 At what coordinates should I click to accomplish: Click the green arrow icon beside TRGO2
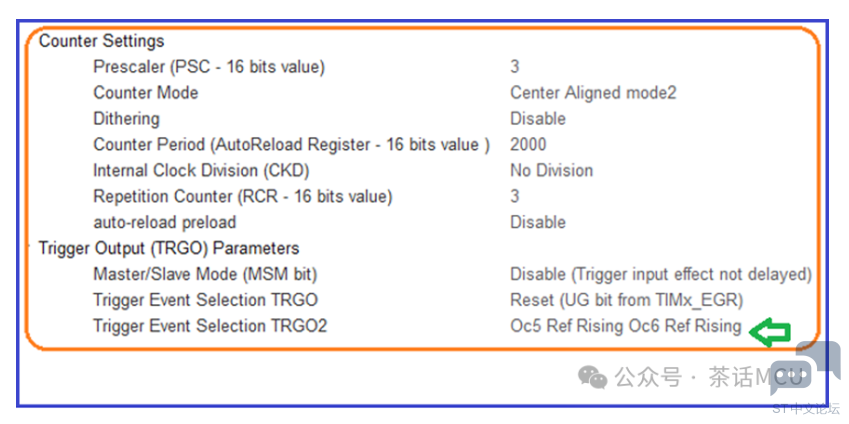click(769, 332)
